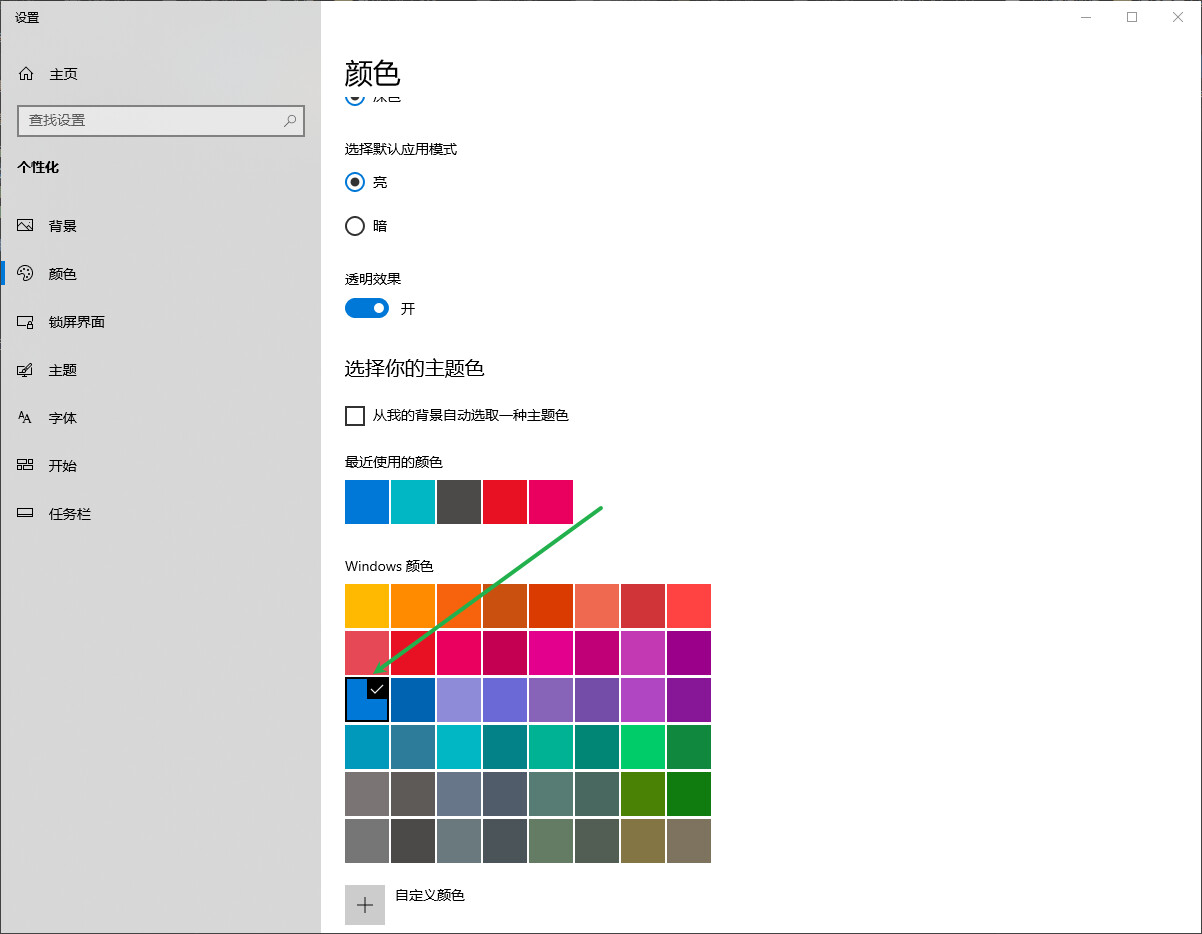This screenshot has width=1202, height=934.
Task: Click the 自定义颜色 text label
Action: (x=430, y=895)
